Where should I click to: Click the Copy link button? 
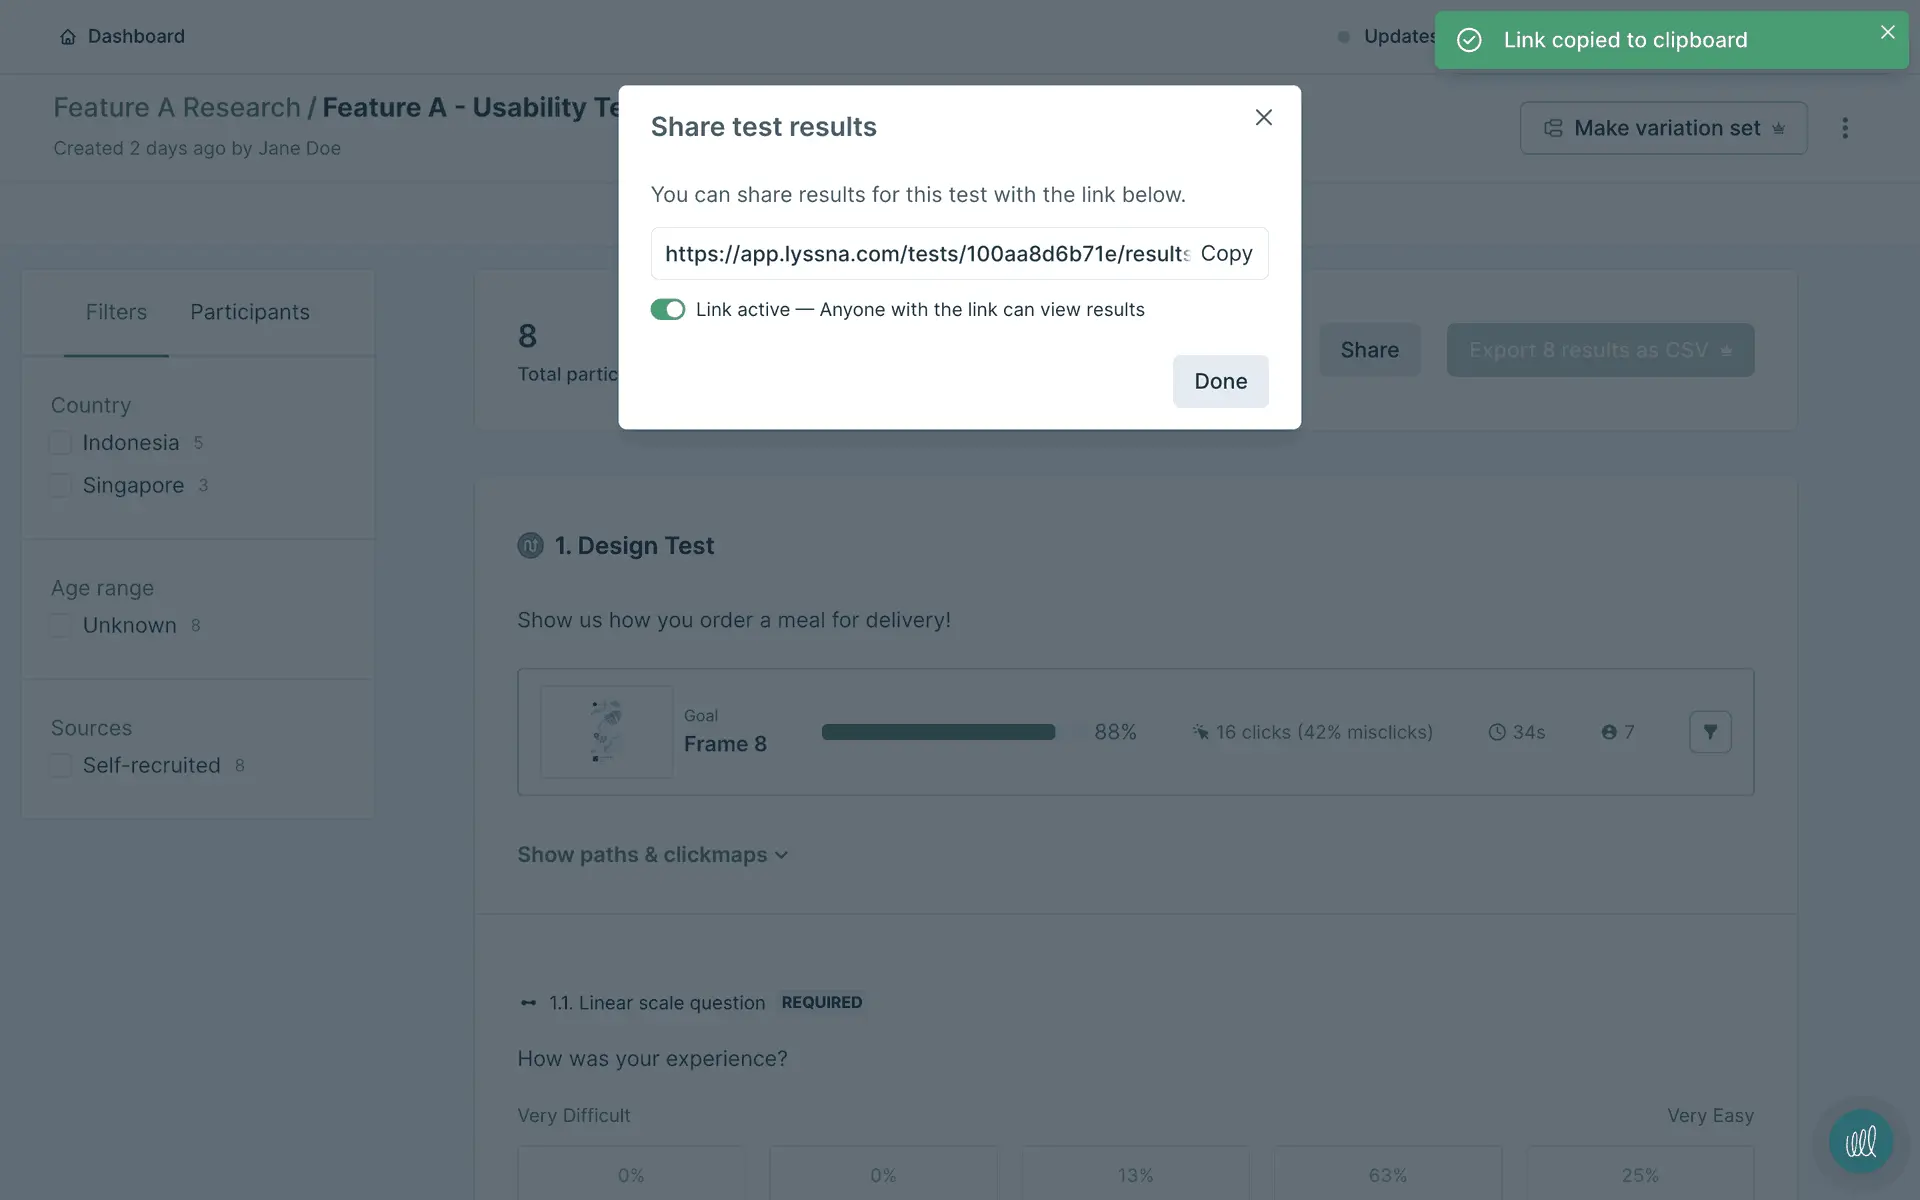point(1226,254)
